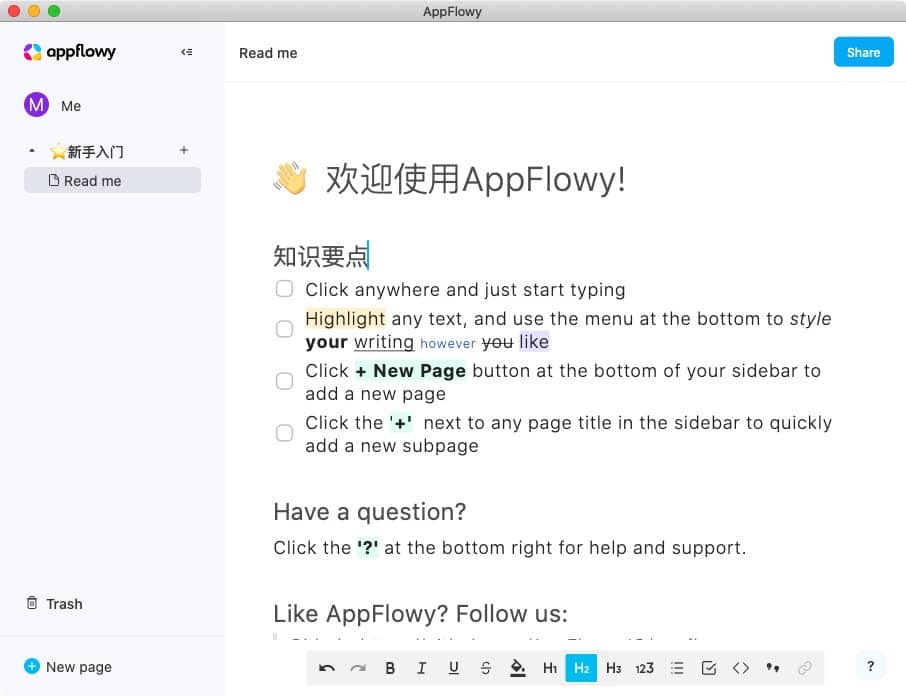Apply Heading 1 style
The image size is (906, 696).
tap(549, 668)
